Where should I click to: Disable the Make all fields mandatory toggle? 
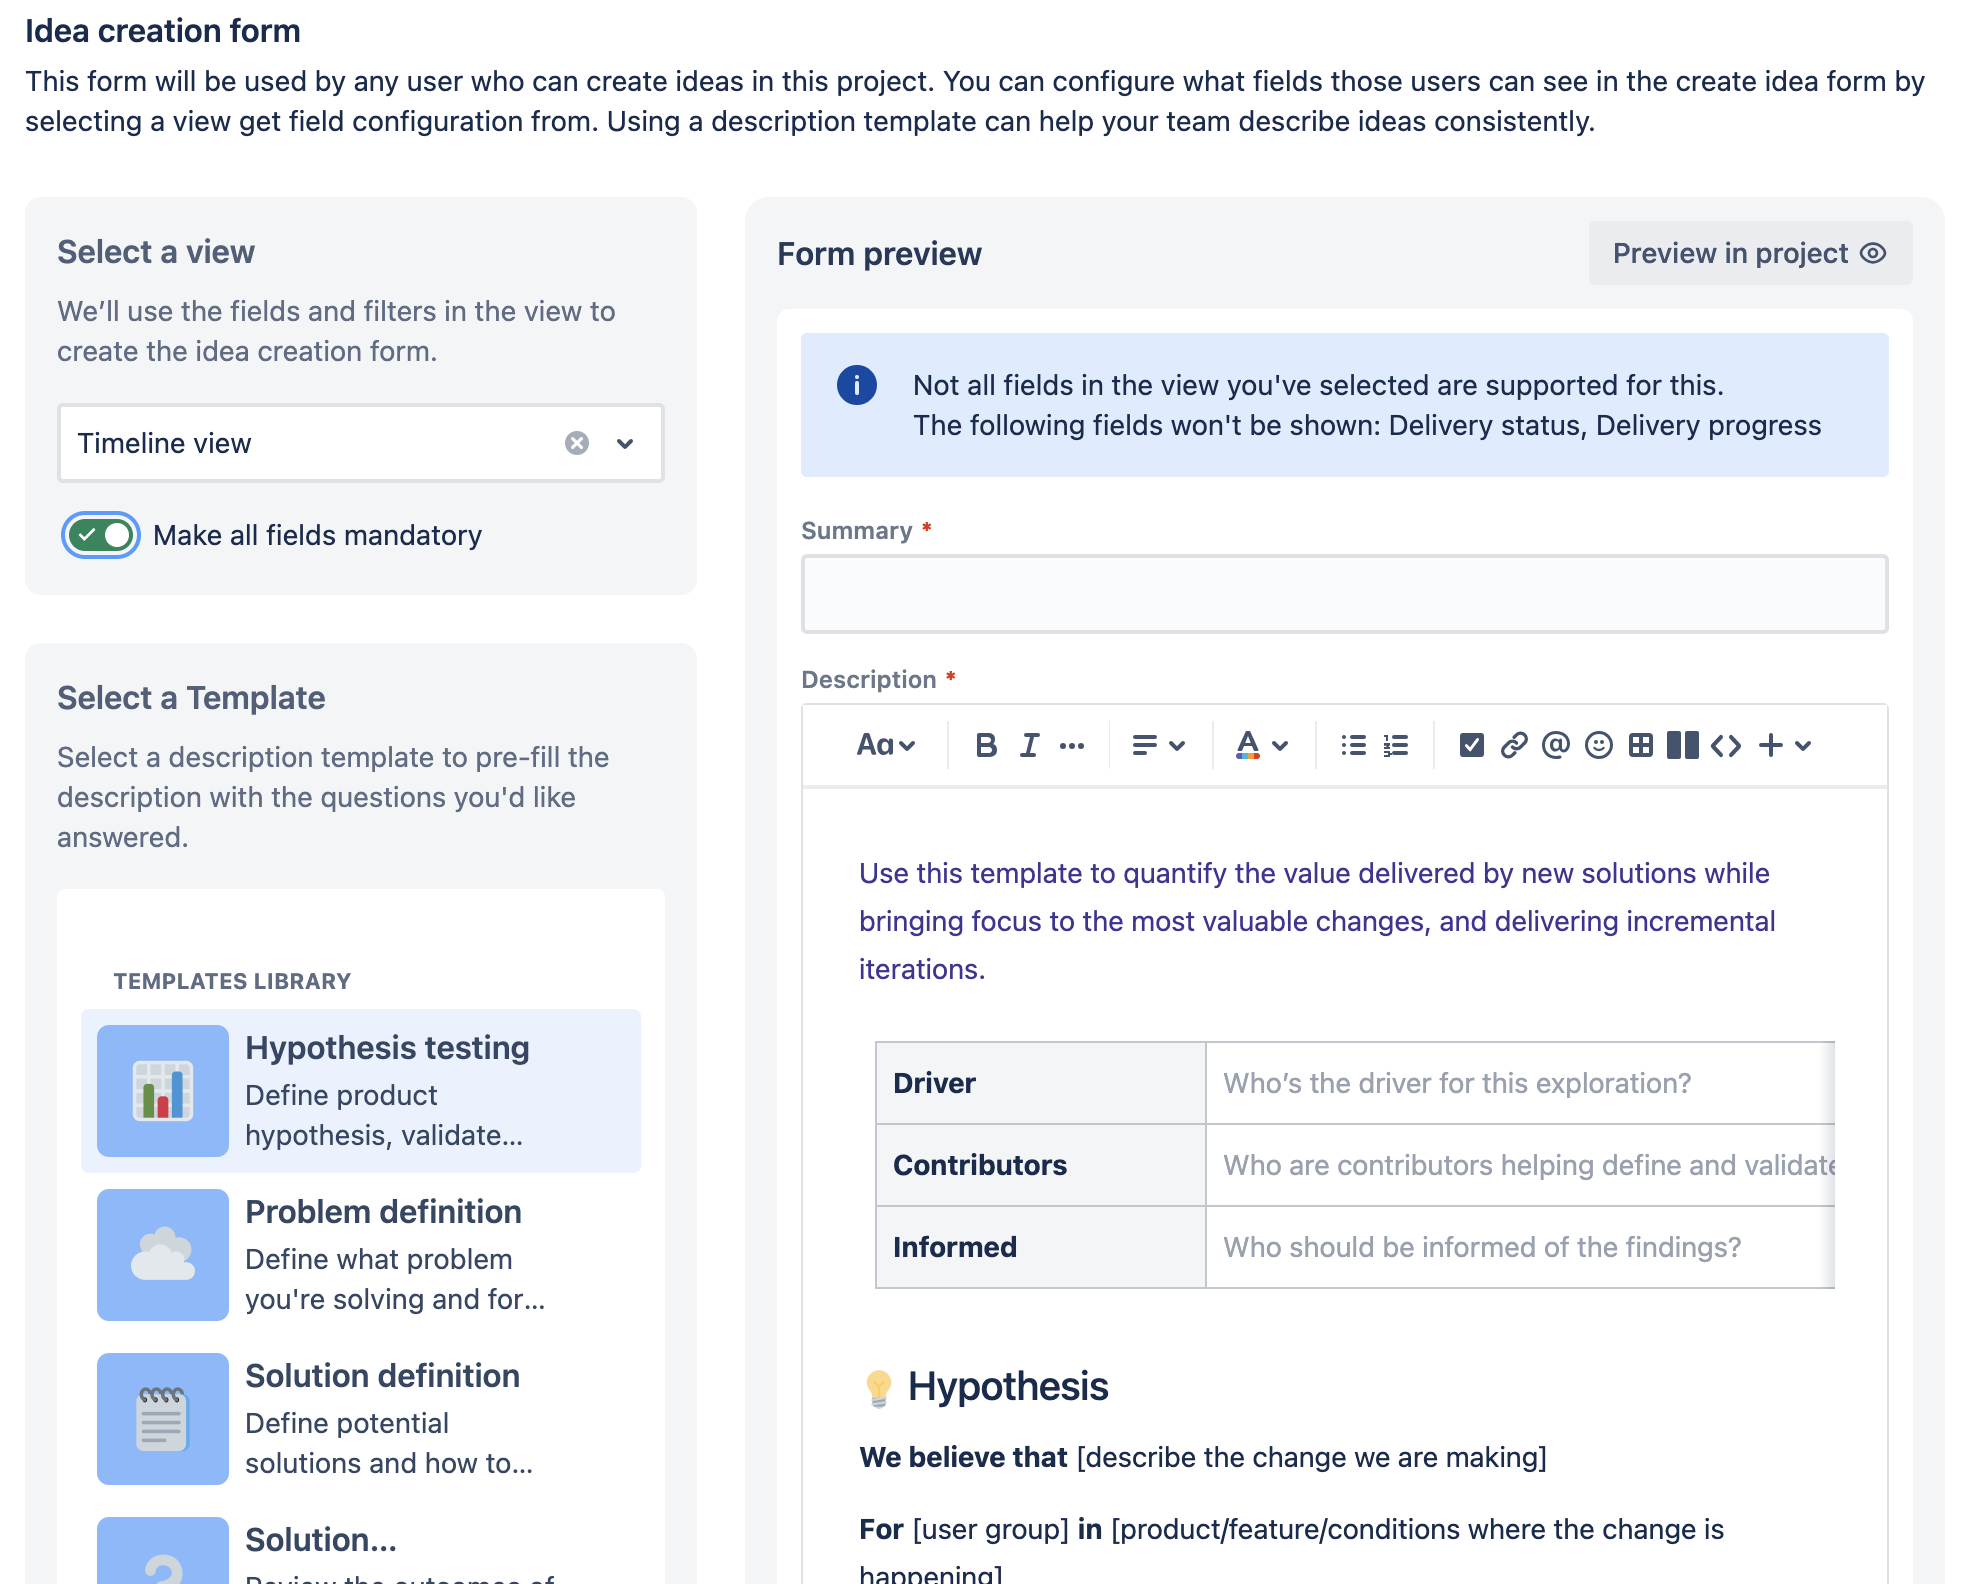click(100, 535)
